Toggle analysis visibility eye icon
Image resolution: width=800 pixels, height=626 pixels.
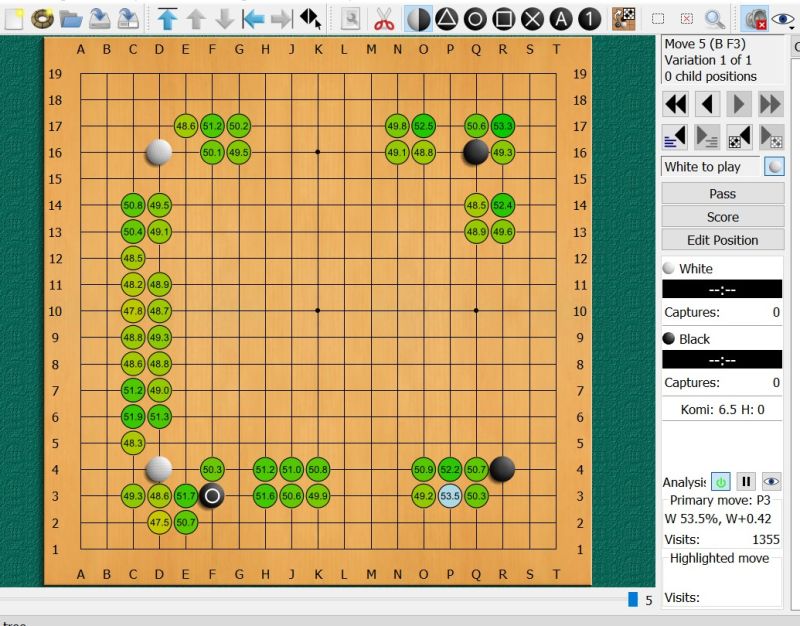[x=771, y=482]
